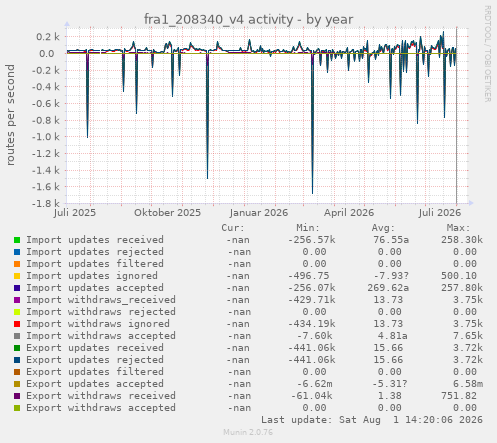The image size is (497, 443).
Task: Click the 'Cur:' column header
Action: coord(233,228)
